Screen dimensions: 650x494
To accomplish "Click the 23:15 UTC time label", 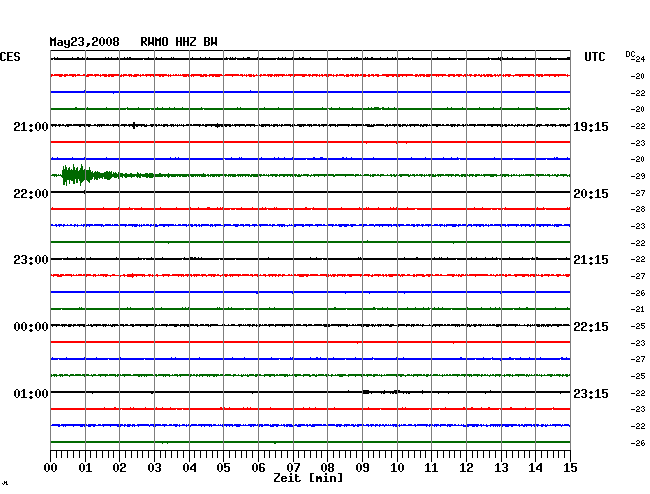I will (591, 393).
